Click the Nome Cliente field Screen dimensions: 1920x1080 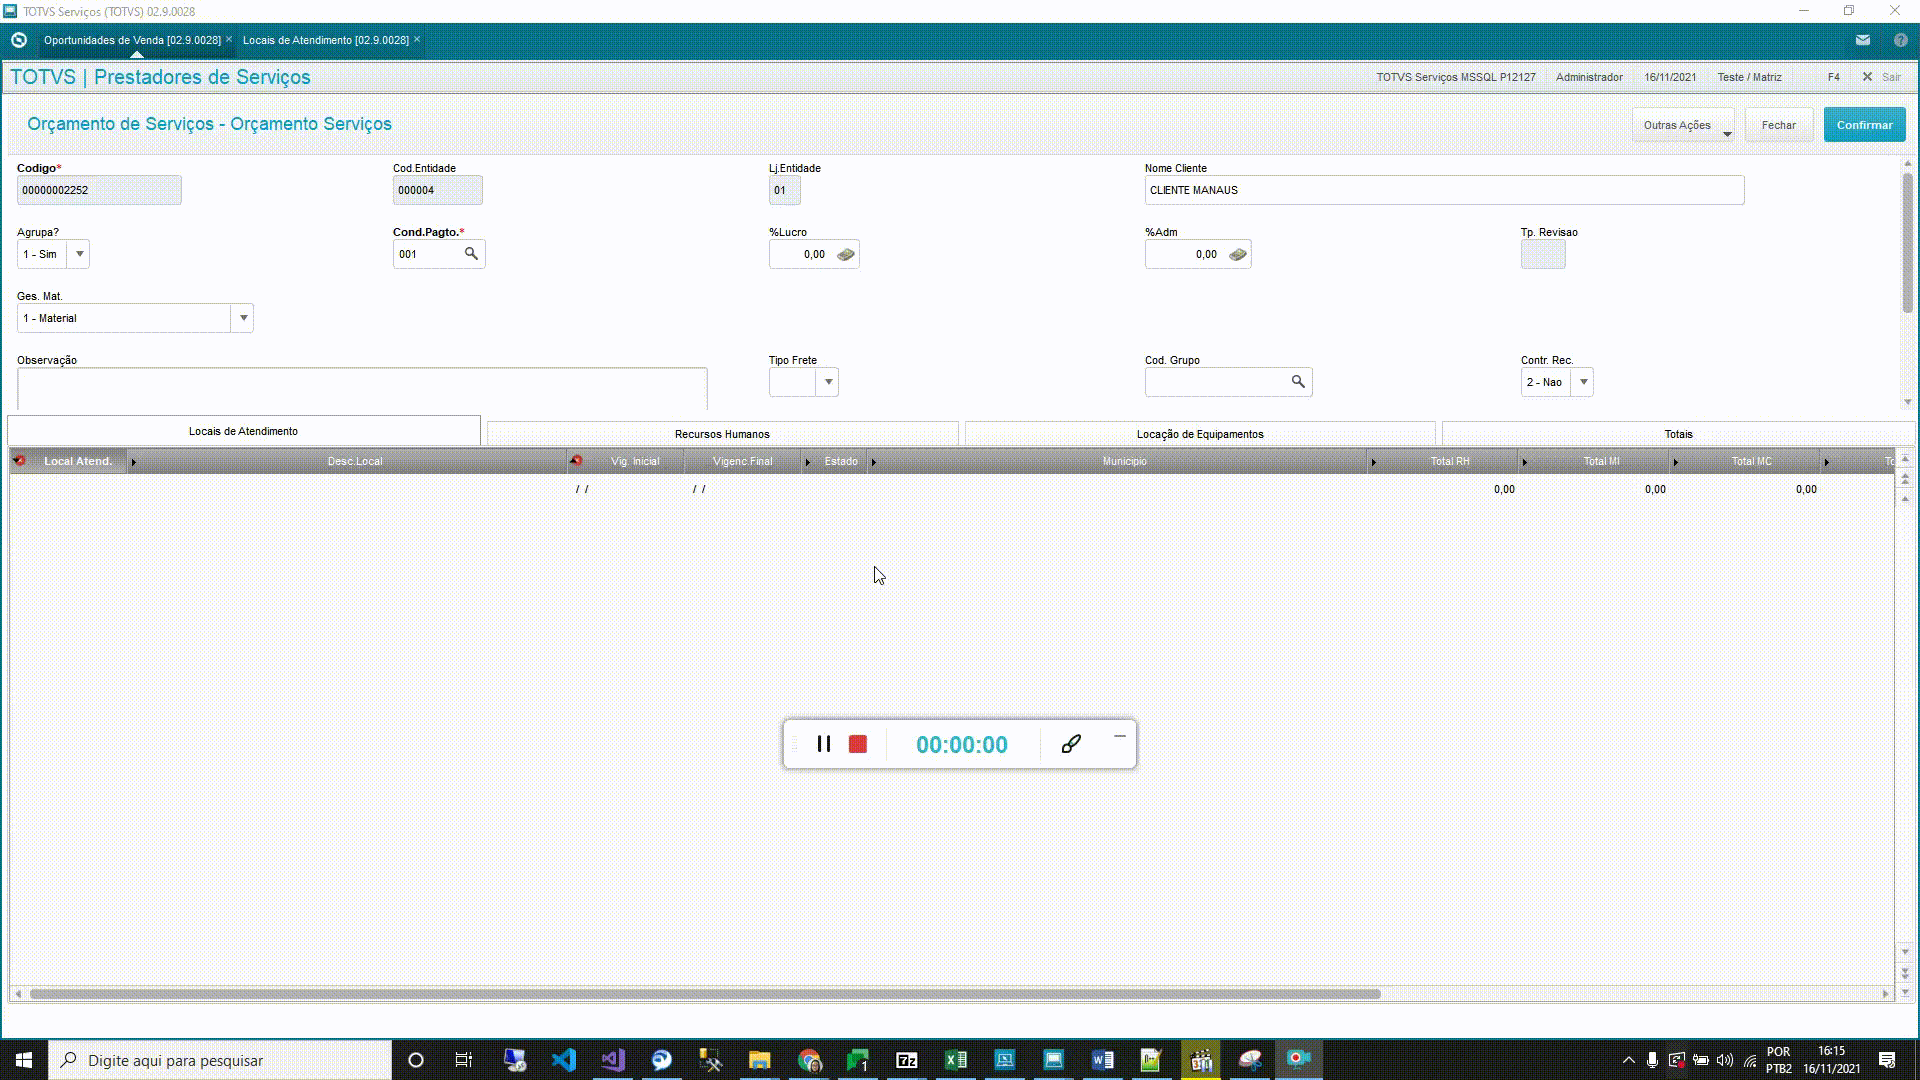tap(1444, 190)
